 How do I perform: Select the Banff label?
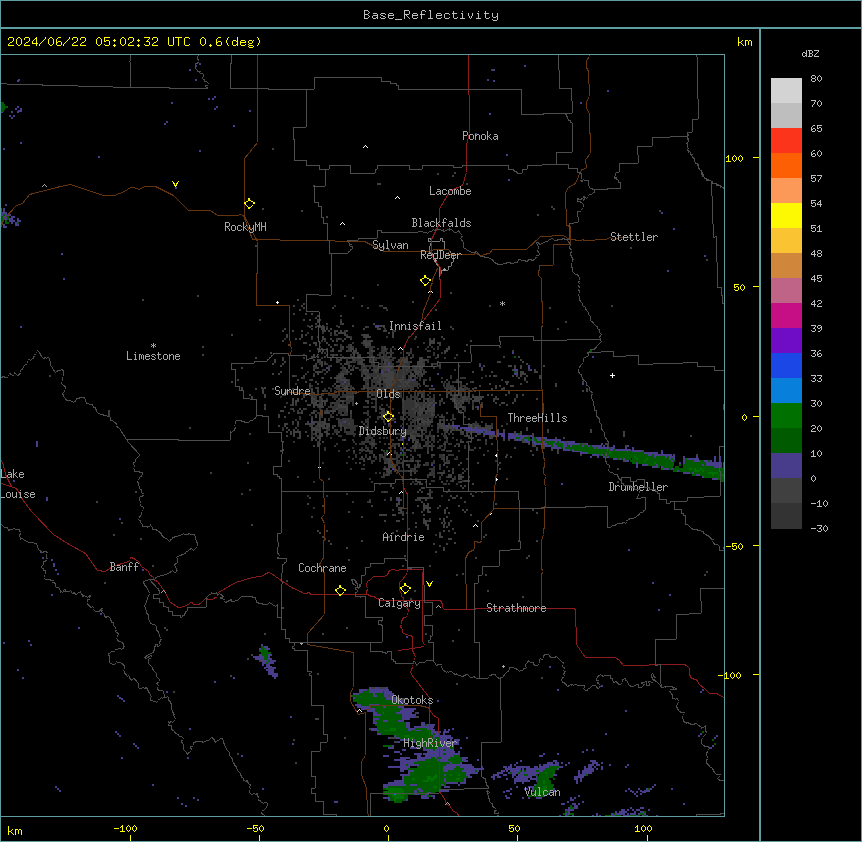(124, 567)
